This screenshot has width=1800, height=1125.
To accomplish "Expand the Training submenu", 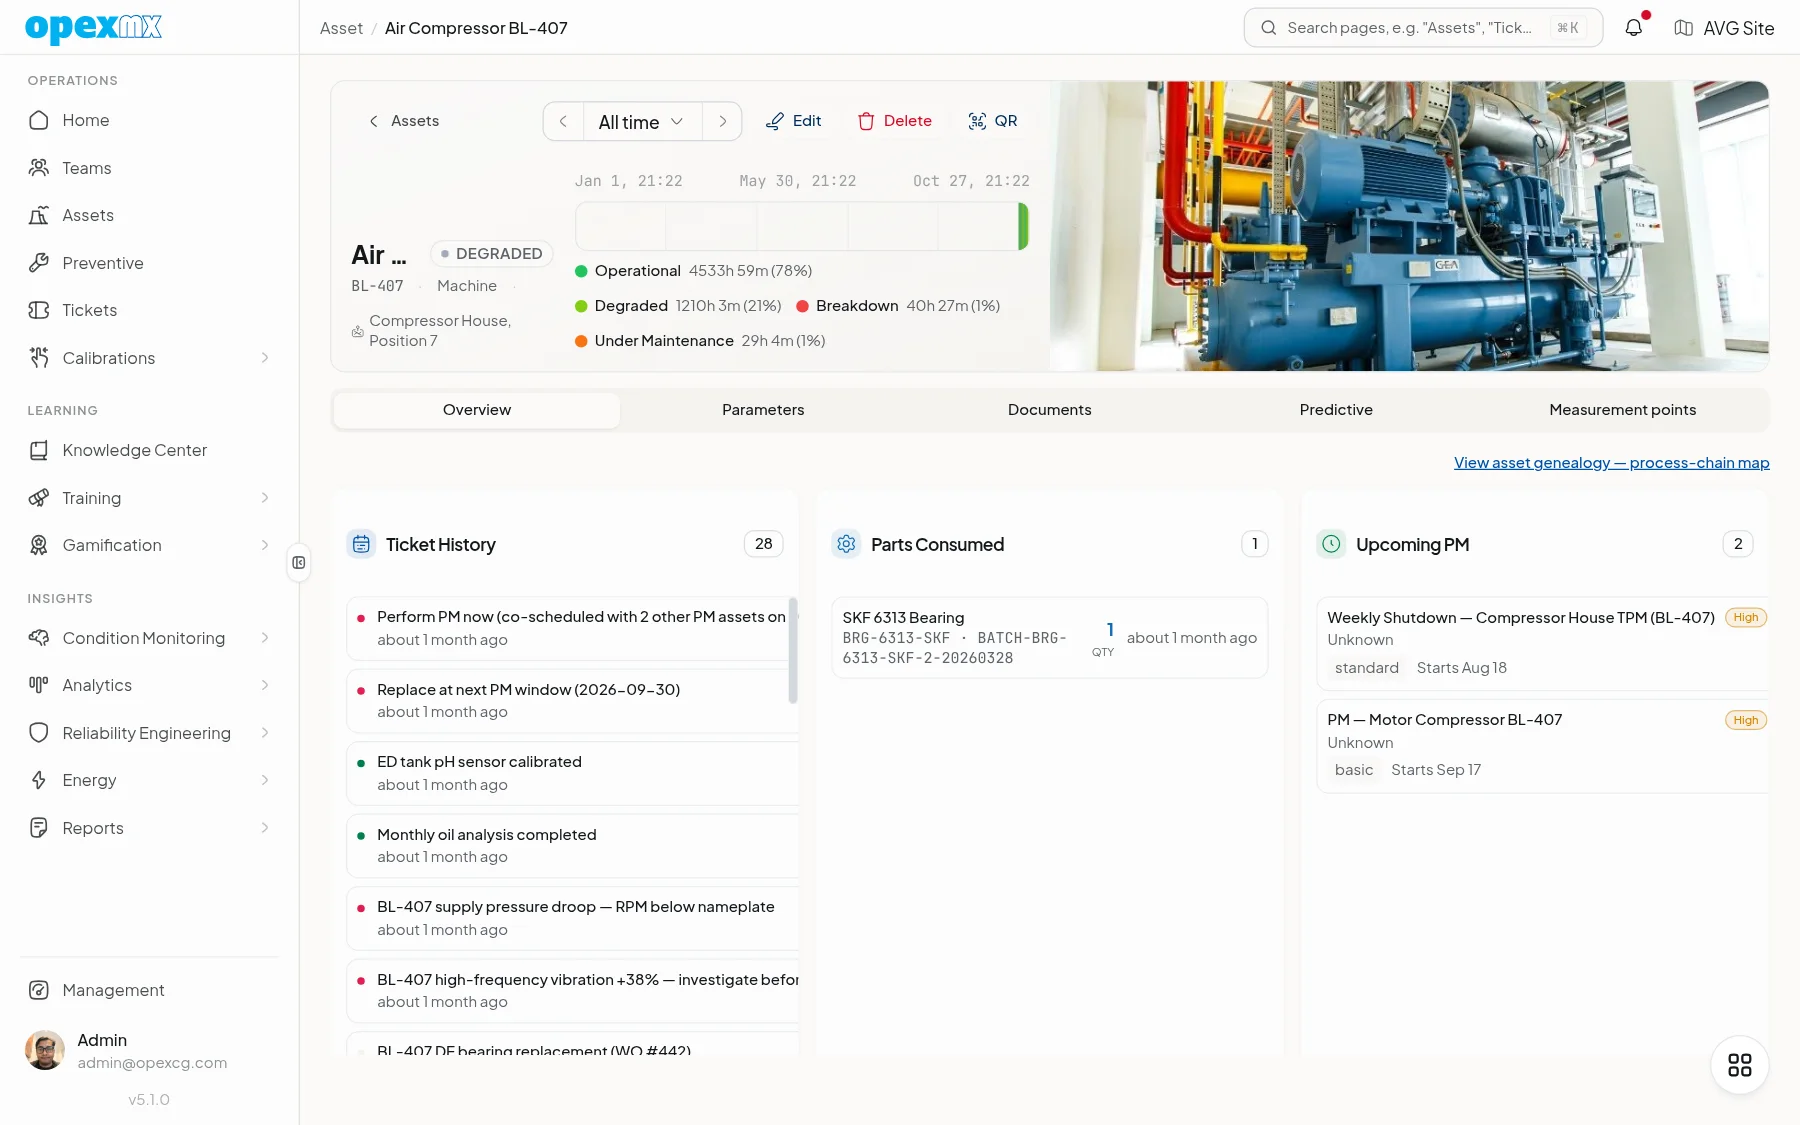I will click(x=265, y=498).
